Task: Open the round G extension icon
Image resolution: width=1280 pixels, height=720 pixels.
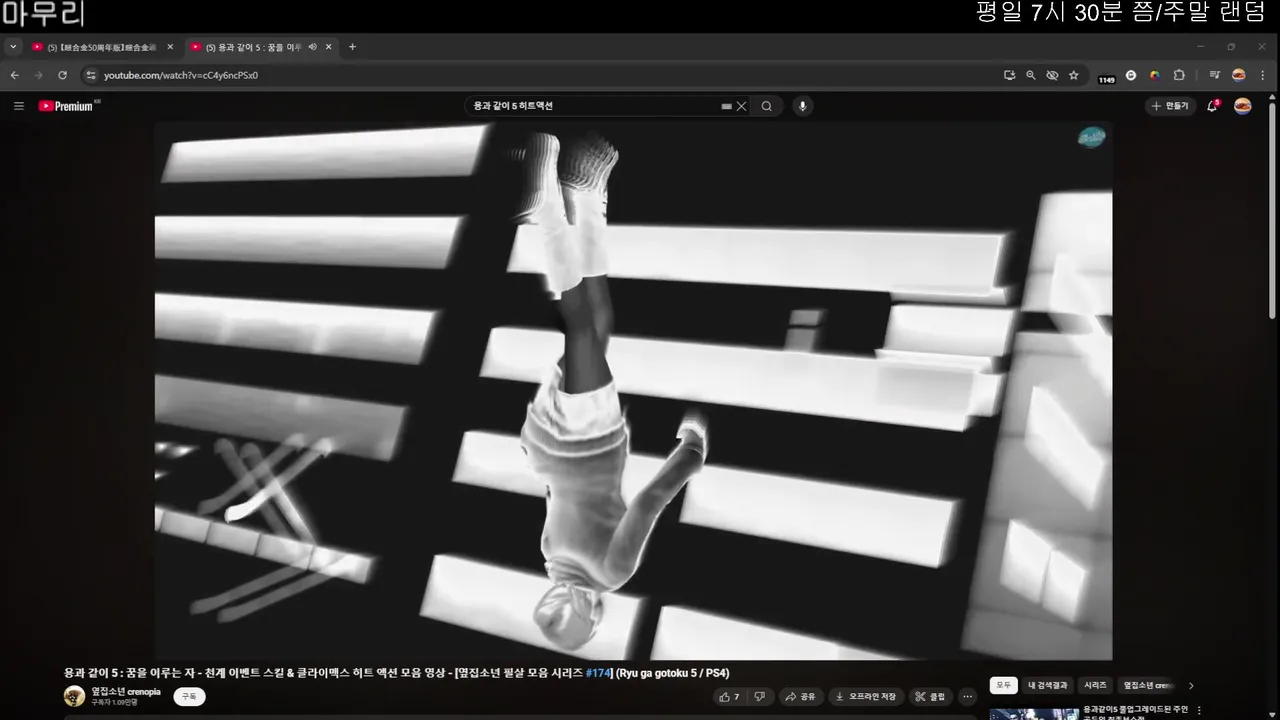Action: [1131, 75]
